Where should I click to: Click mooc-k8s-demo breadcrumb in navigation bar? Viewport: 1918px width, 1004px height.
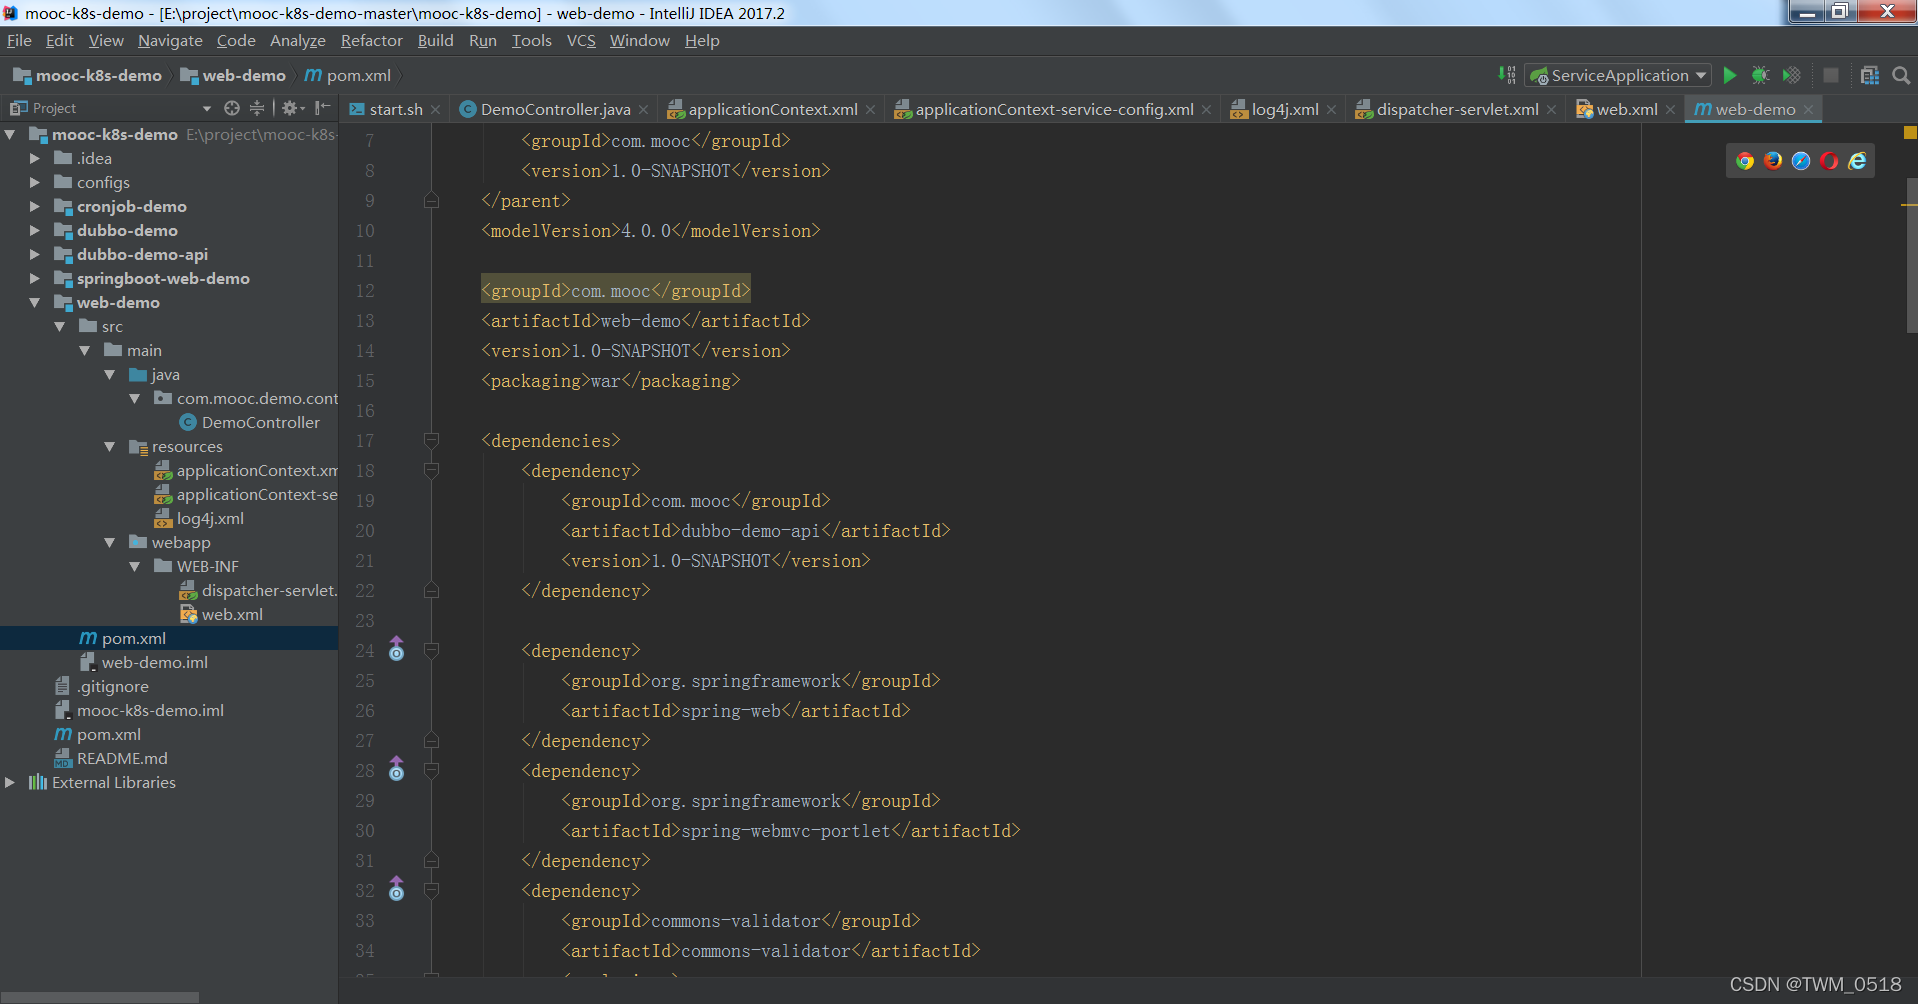88,76
